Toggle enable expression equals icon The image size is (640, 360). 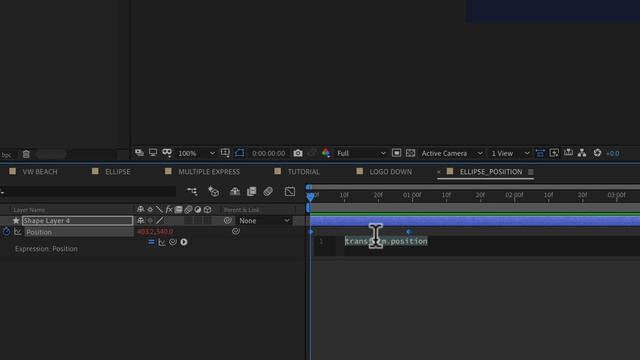151,242
